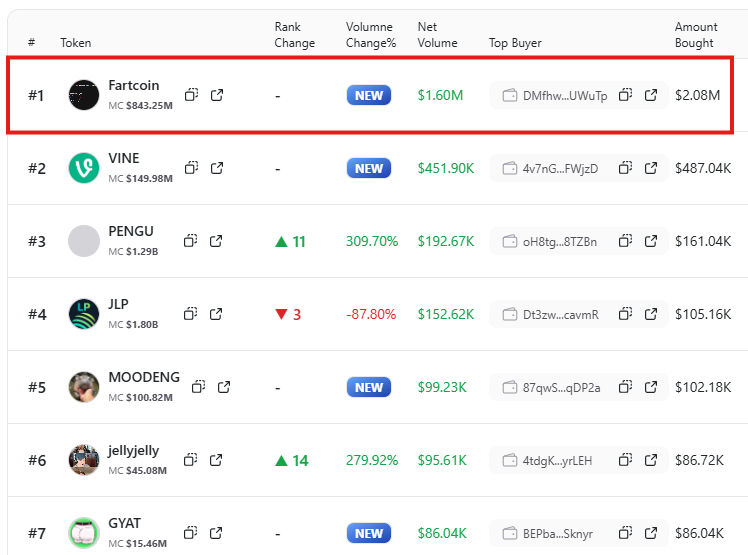Sort by the Volumne Change% column header
The height and width of the screenshot is (555, 748).
pyautogui.click(x=371, y=35)
